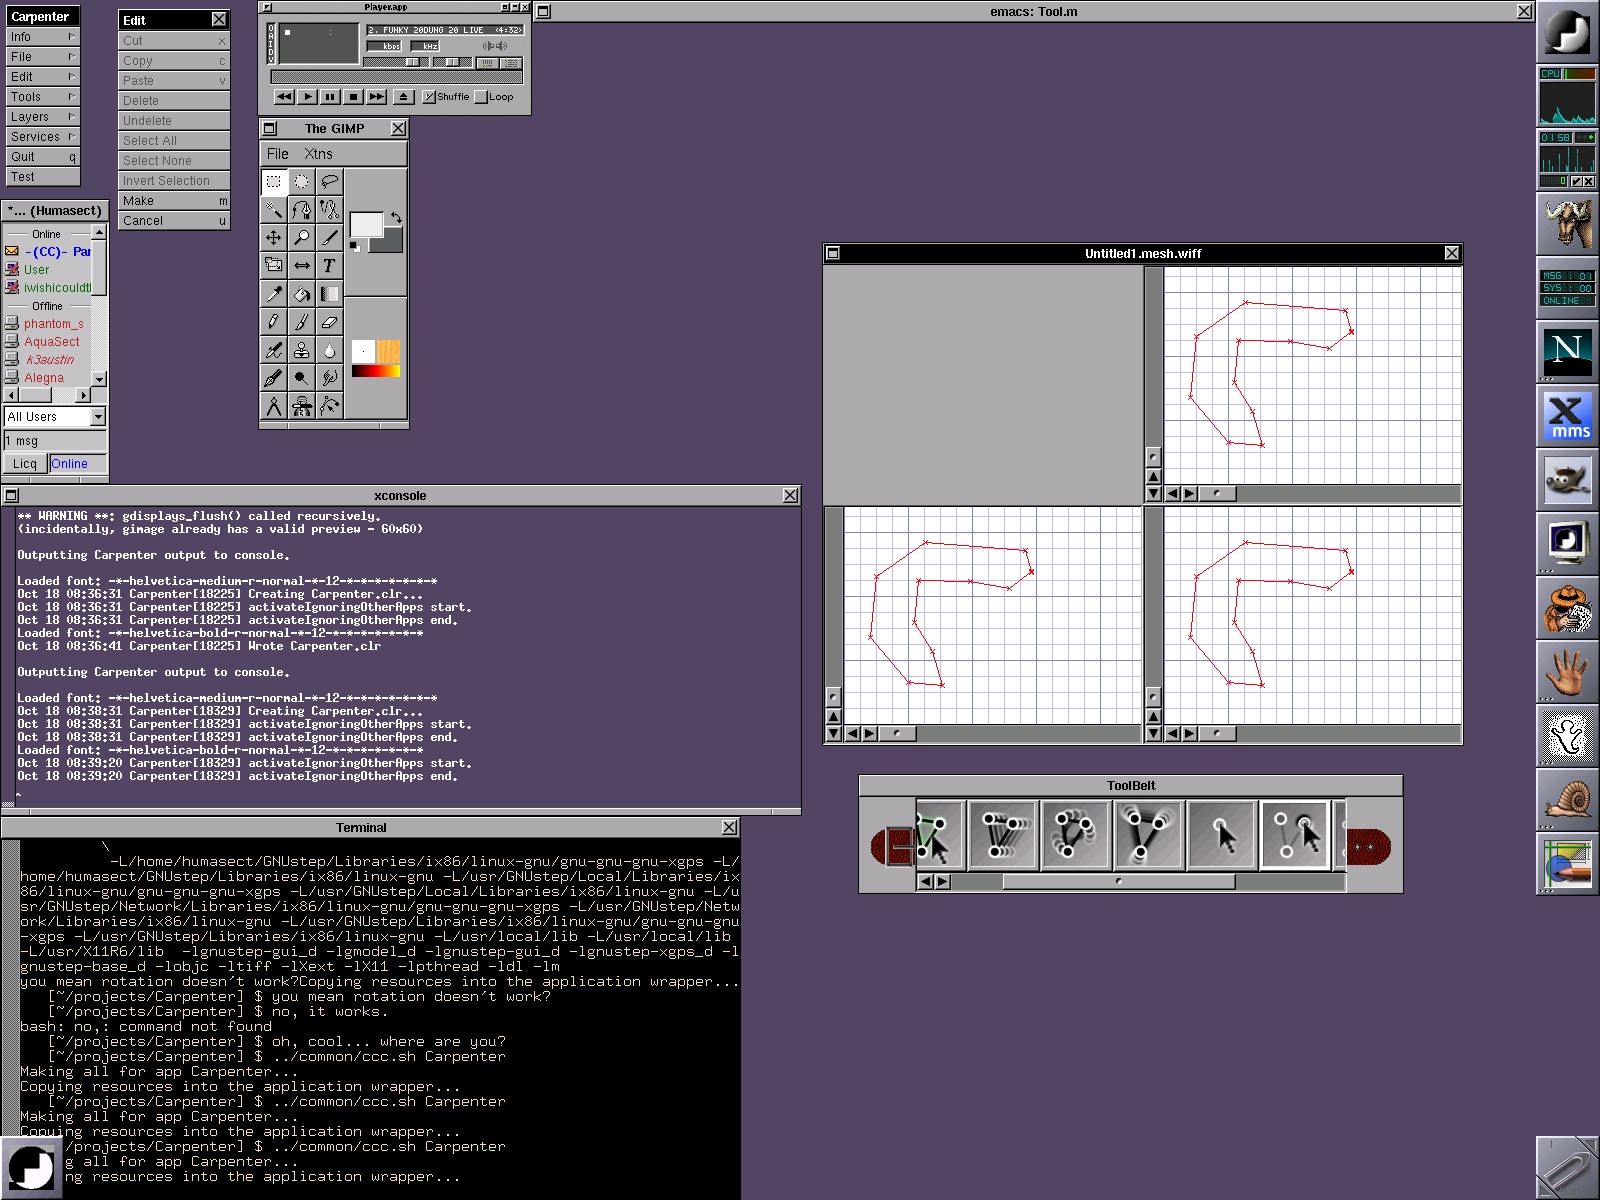This screenshot has width=1600, height=1200.
Task: Open the All Users dropdown
Action: [98, 417]
